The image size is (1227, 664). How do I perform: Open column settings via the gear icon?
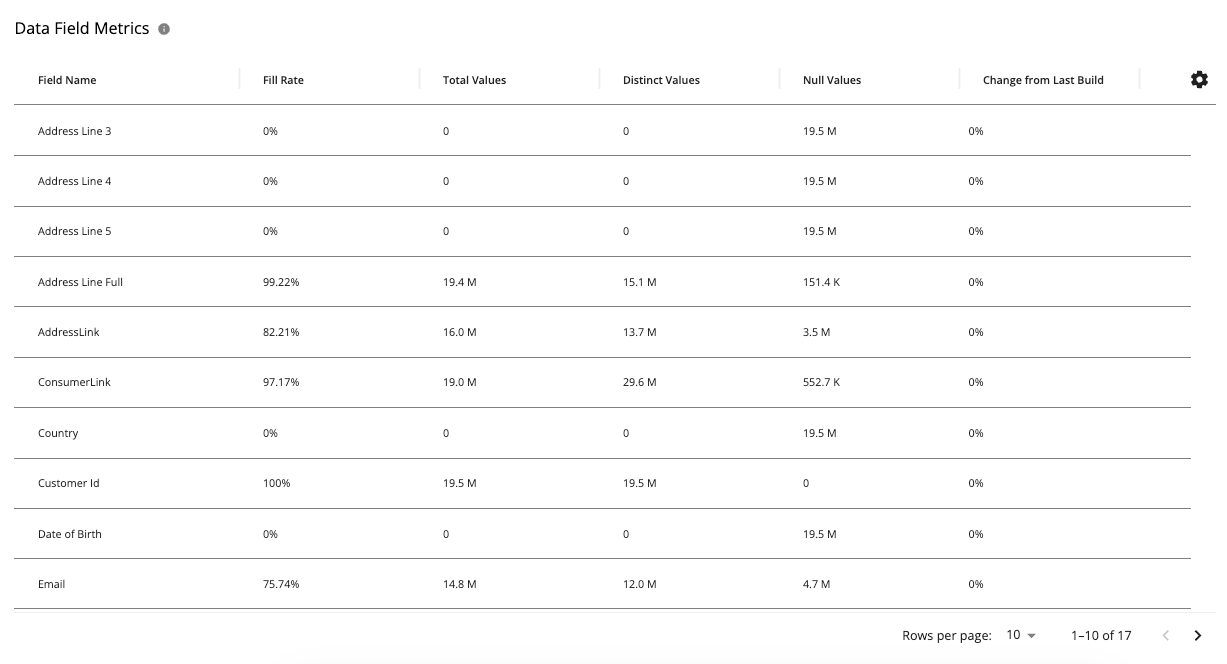1199,79
